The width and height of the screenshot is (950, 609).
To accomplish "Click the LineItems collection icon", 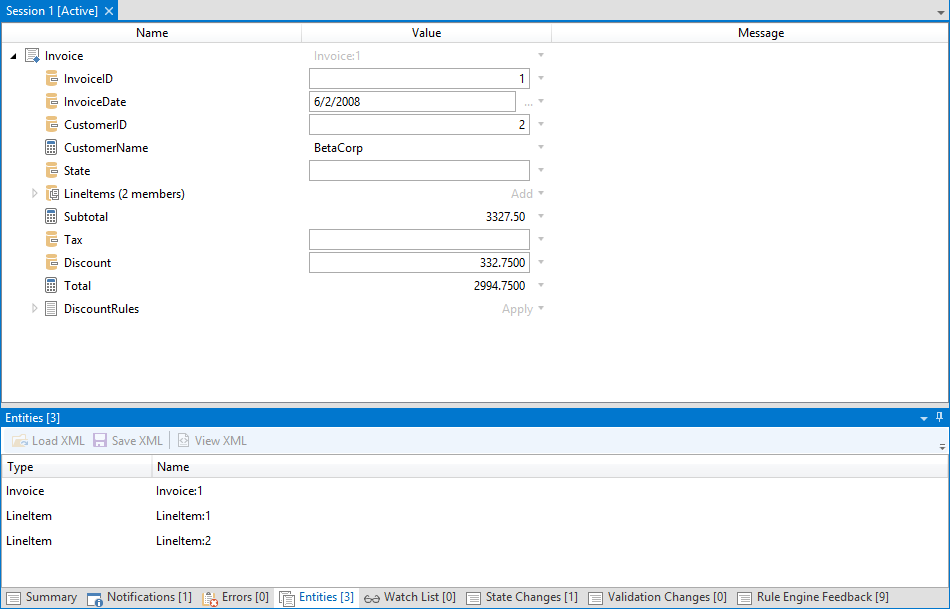I will coord(52,194).
